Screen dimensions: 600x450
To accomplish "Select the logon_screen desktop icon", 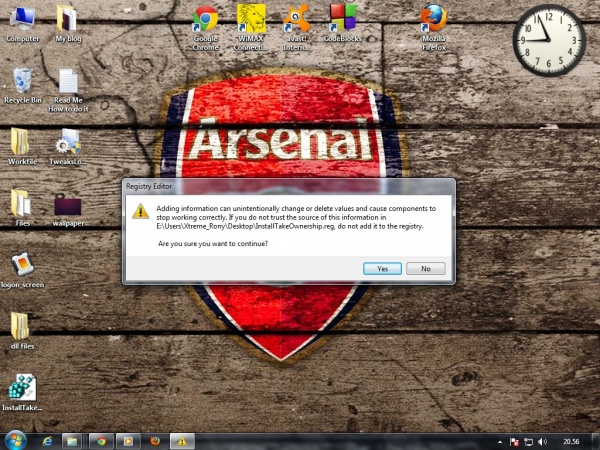I will tap(23, 270).
